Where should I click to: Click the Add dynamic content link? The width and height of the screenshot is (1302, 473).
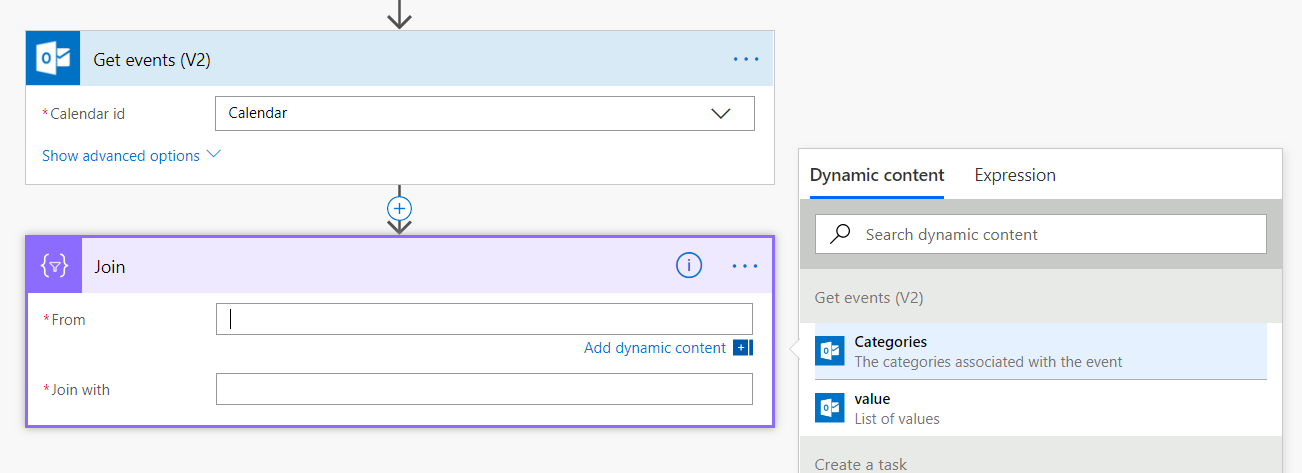[x=655, y=348]
